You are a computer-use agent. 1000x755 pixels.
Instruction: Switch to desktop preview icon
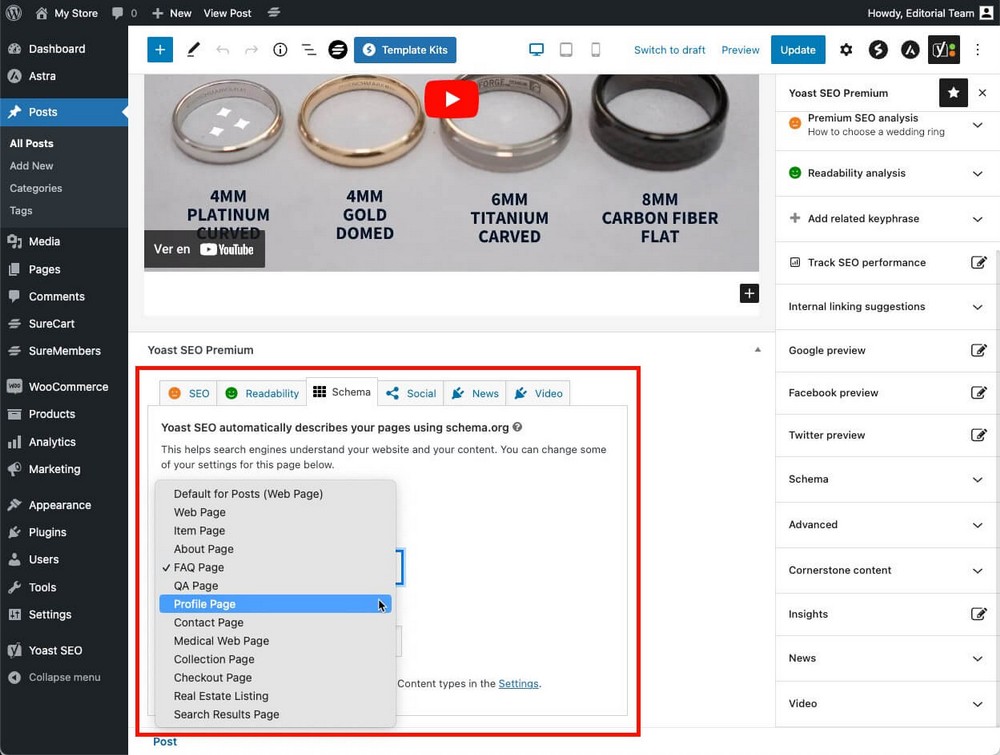pyautogui.click(x=537, y=50)
